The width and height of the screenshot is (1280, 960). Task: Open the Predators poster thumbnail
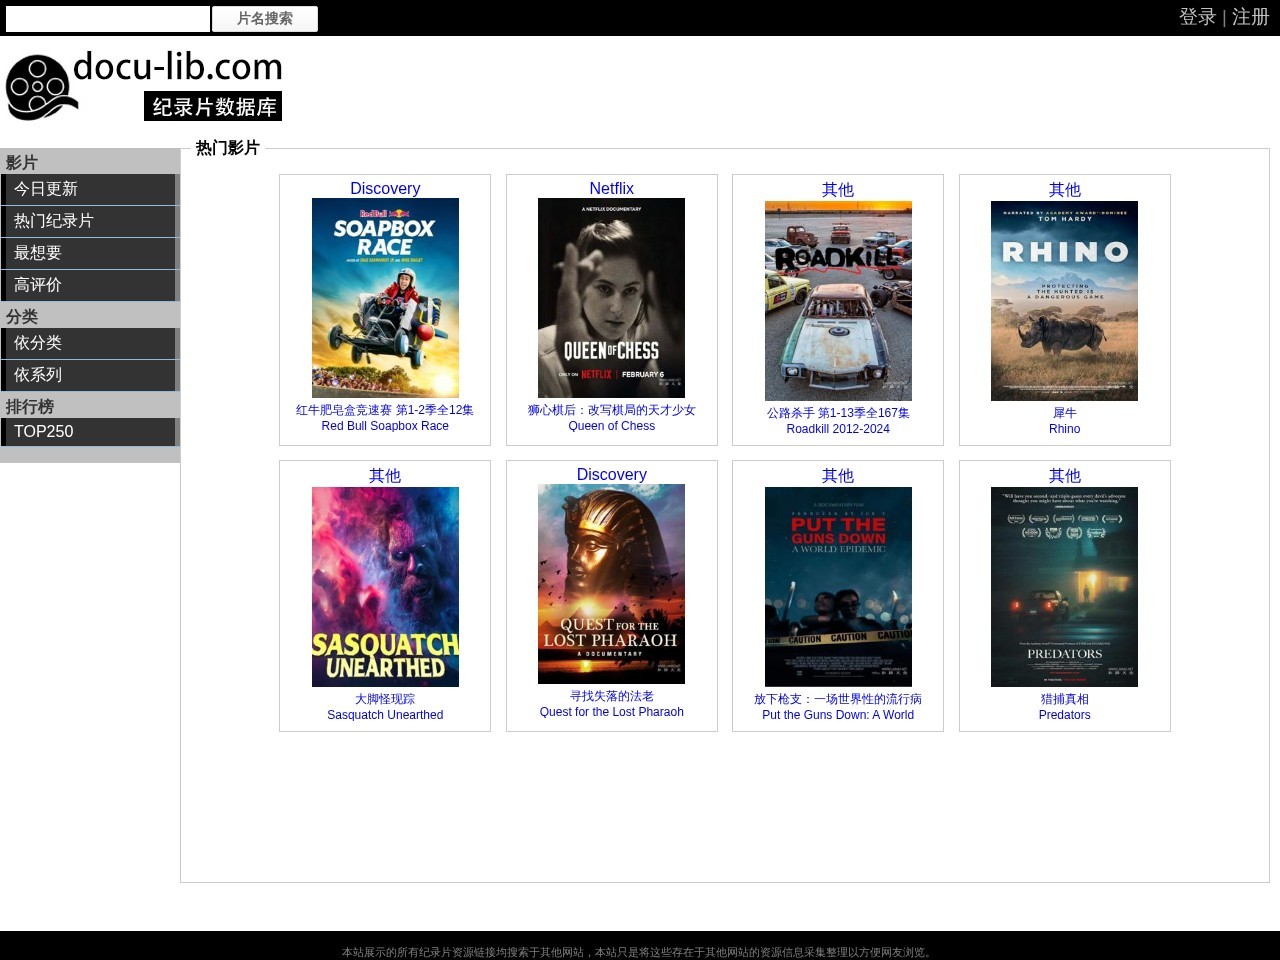[1064, 587]
